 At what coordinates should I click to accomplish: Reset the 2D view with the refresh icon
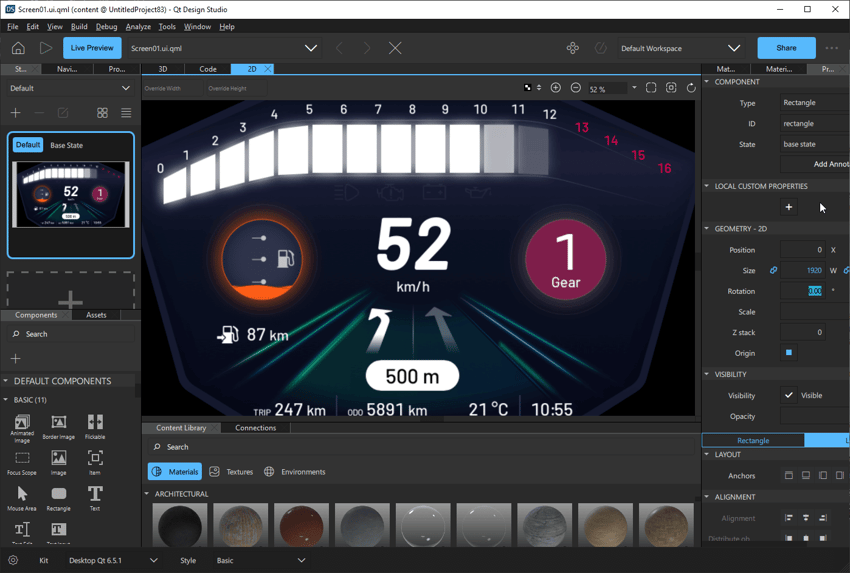coord(691,88)
